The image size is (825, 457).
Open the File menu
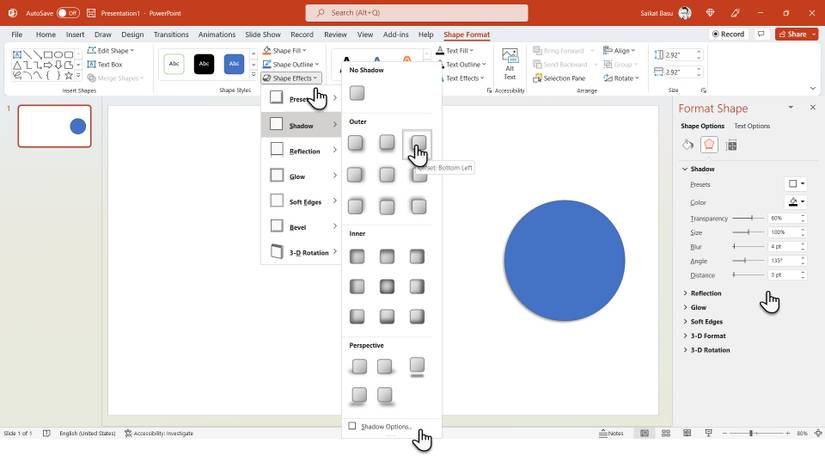pos(17,35)
